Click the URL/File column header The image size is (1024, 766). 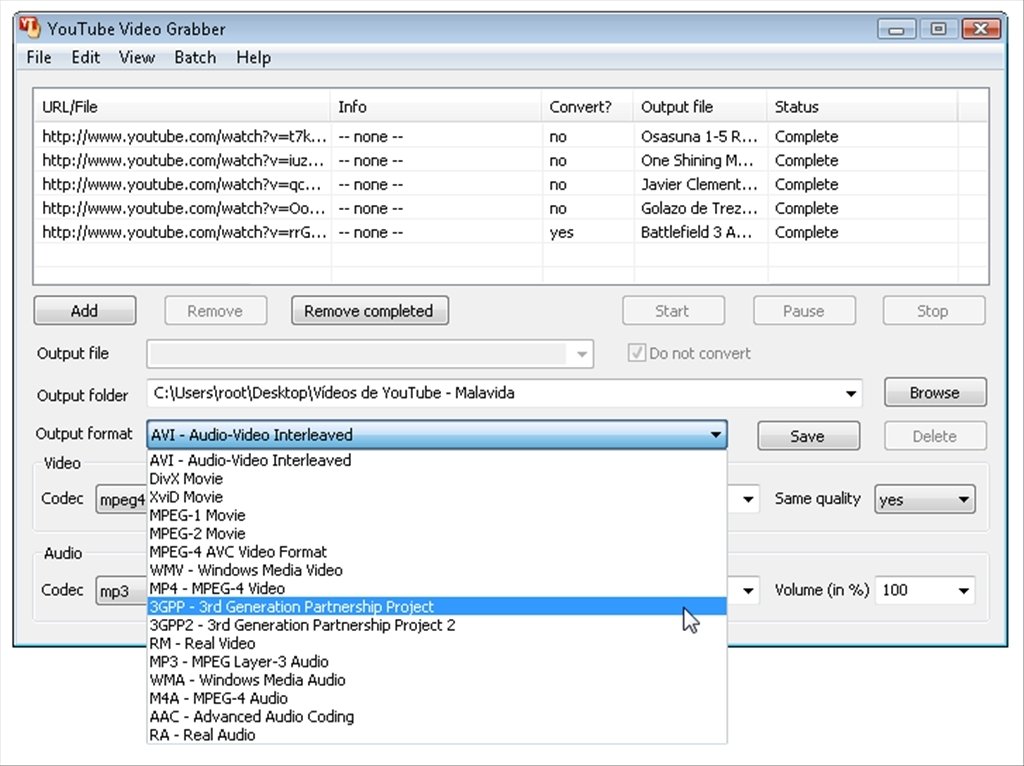pyautogui.click(x=182, y=106)
